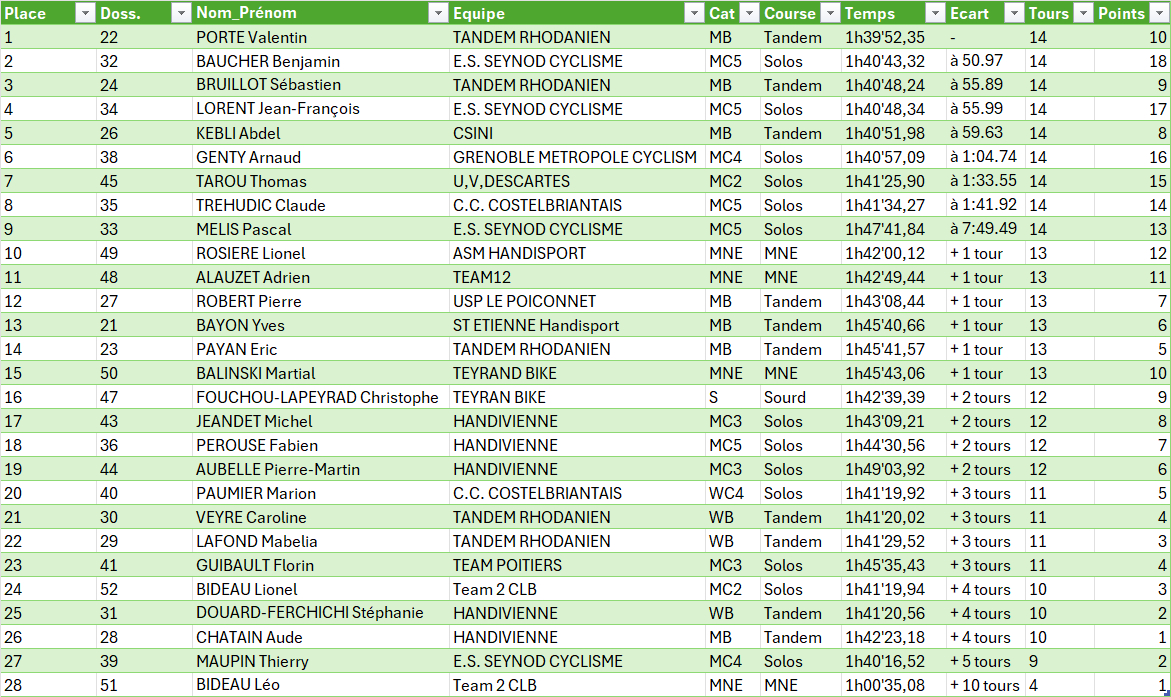Select cell GENTY Arnaud
Viewport: 1171px width, 697px height.
coord(320,157)
